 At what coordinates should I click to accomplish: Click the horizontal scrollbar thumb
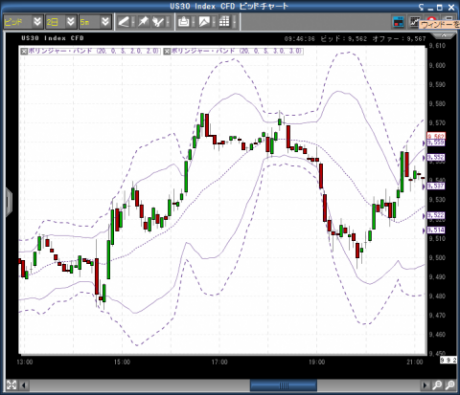point(283,386)
